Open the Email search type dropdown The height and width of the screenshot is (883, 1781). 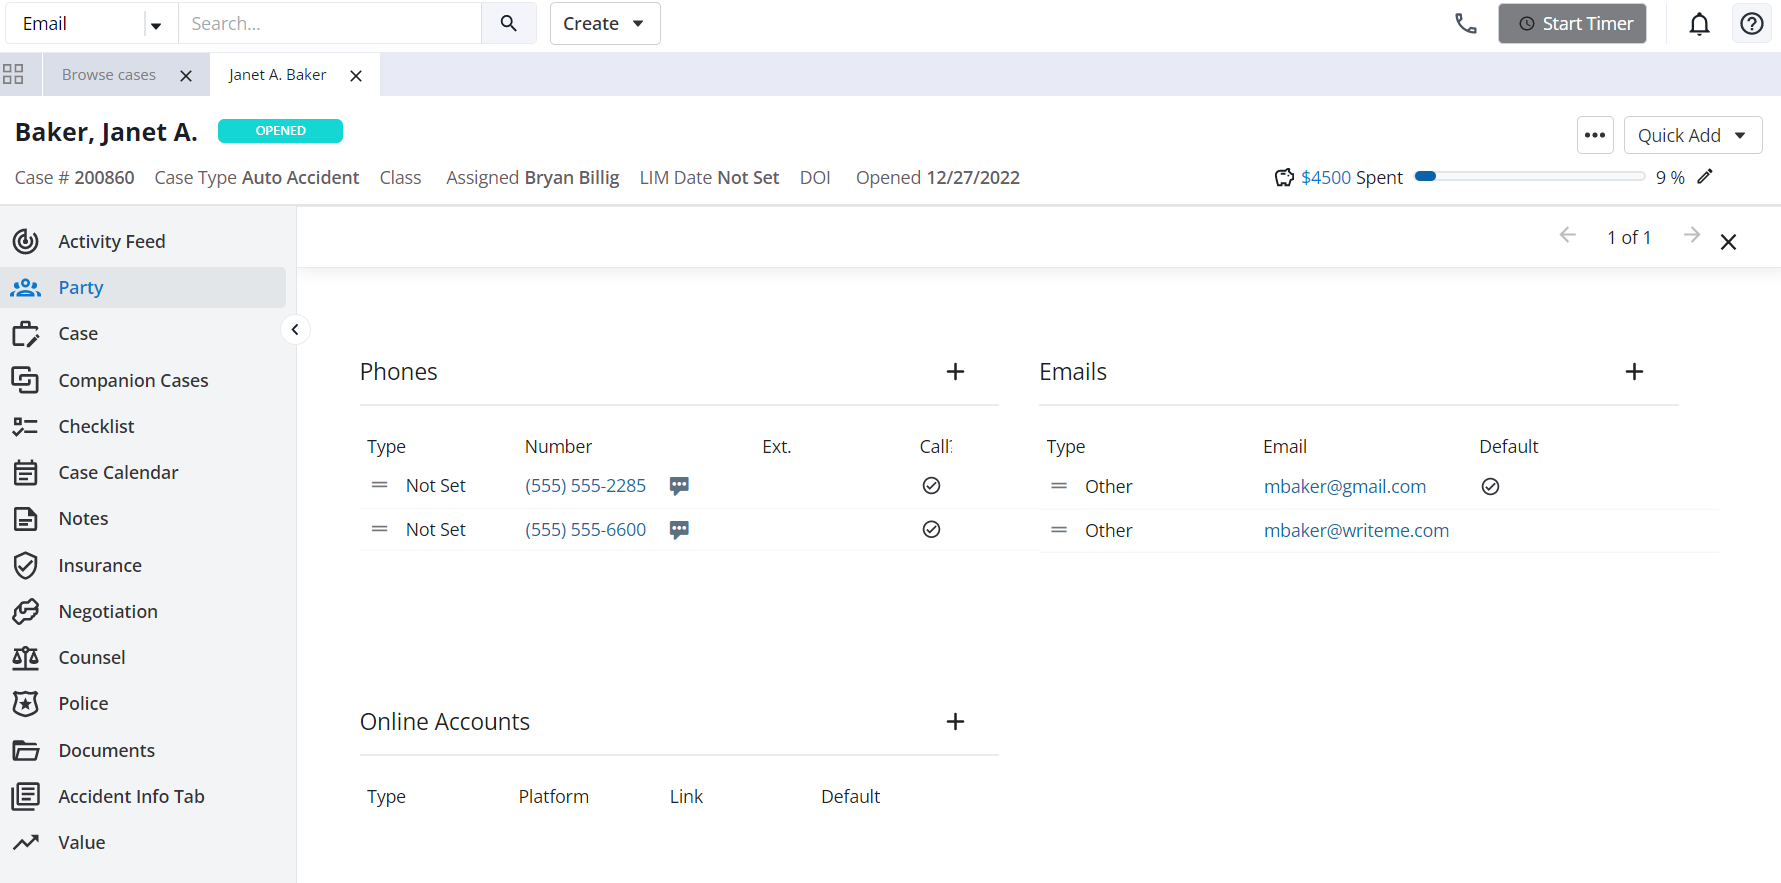click(x=92, y=23)
